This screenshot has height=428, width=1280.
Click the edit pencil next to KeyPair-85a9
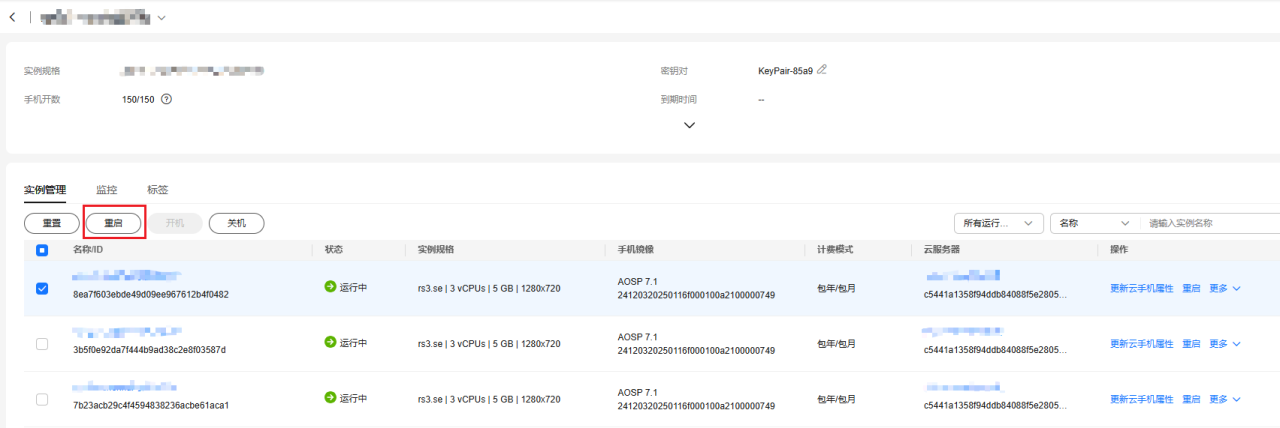(822, 70)
